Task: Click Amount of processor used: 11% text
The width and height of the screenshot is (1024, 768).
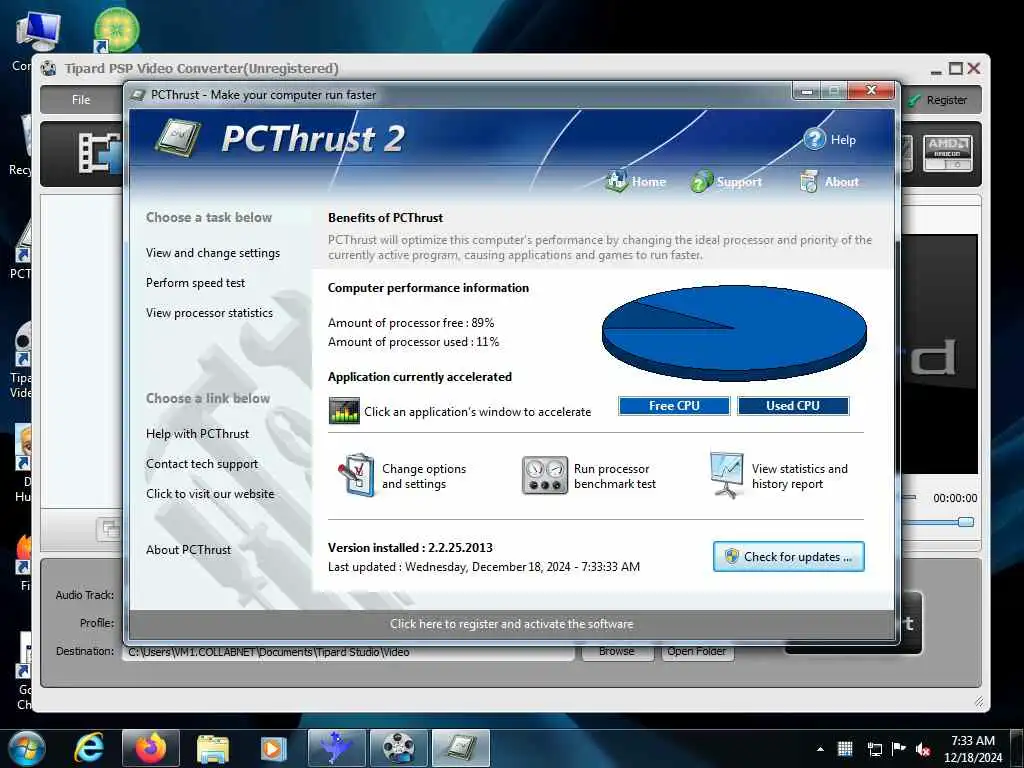Action: [x=413, y=342]
